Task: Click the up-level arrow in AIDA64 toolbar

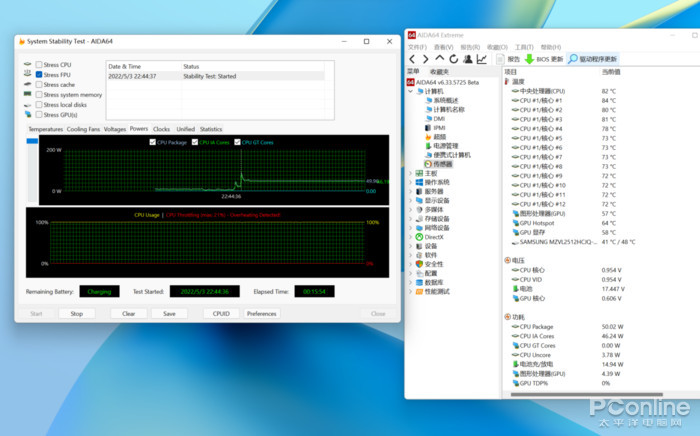Action: (439, 58)
